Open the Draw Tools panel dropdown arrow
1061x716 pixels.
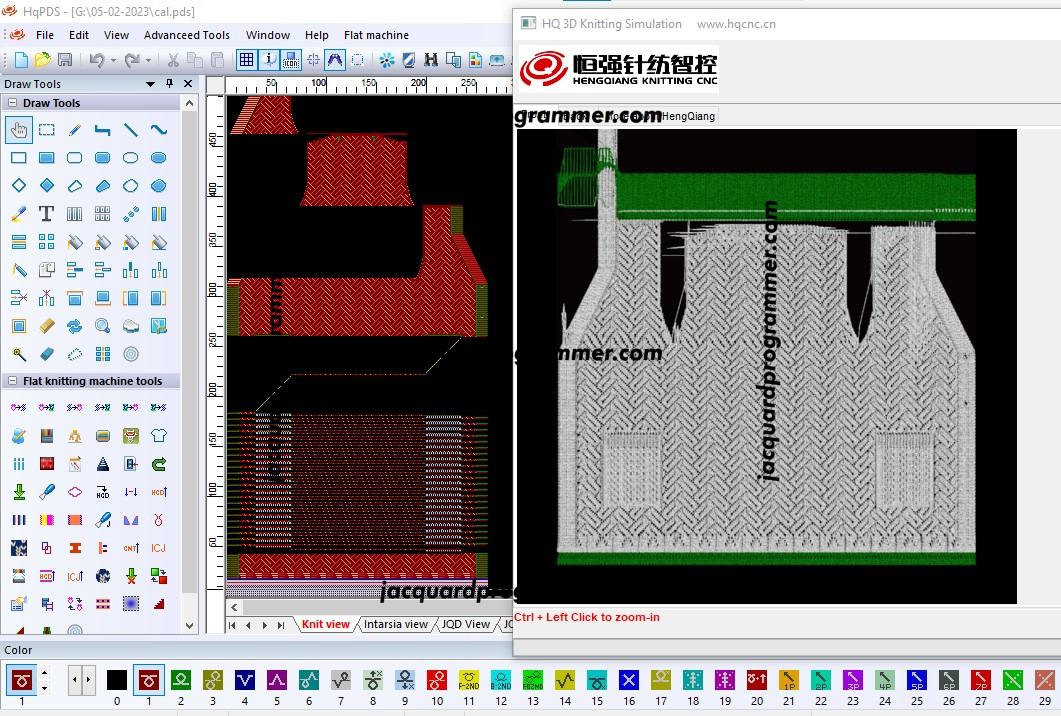(150, 84)
